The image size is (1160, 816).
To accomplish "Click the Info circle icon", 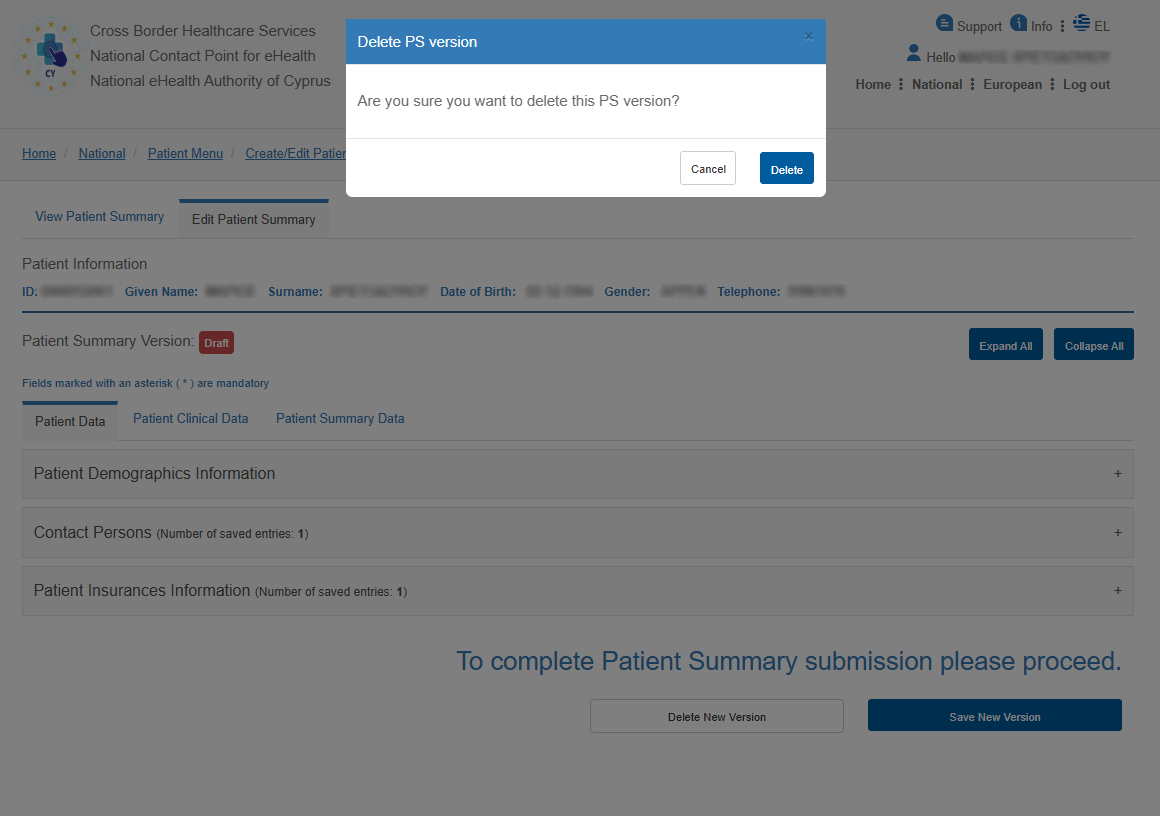I will tap(1018, 23).
